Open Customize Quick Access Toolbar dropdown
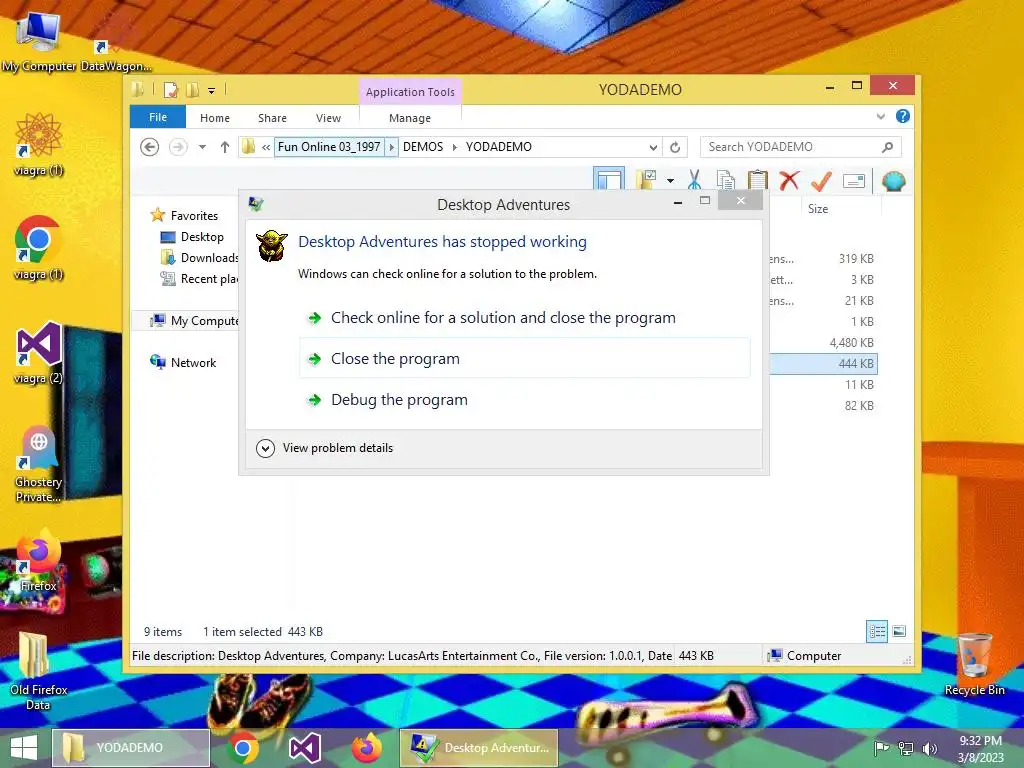The image size is (1024, 768). [212, 91]
